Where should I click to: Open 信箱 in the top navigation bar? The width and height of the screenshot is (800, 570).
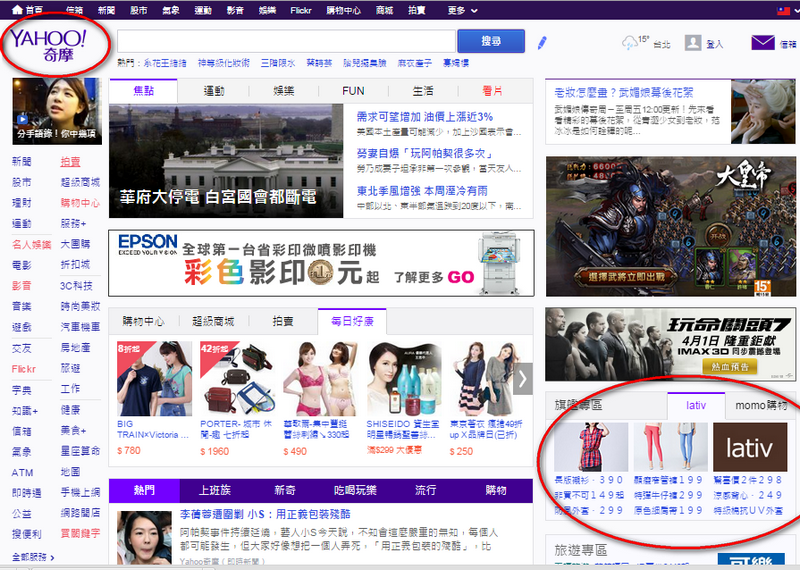[74, 10]
